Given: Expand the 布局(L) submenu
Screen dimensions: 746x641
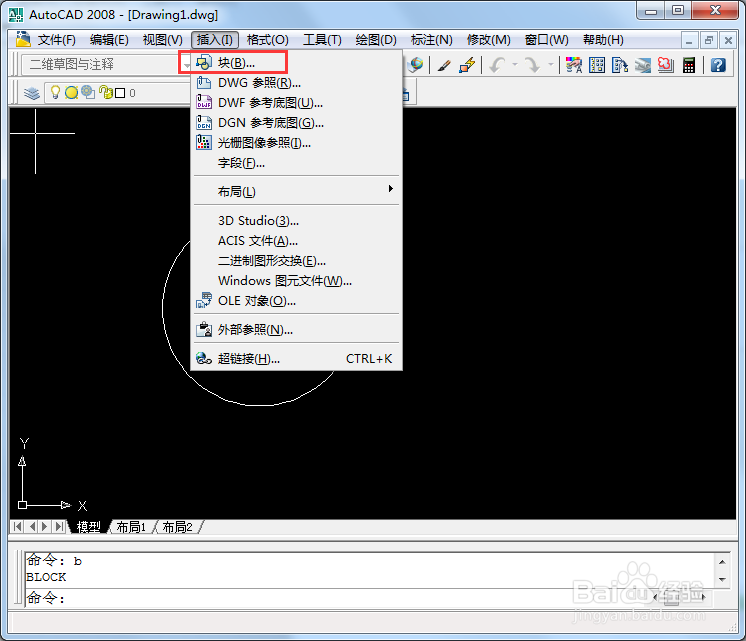Looking at the screenshot, I should tap(296, 192).
